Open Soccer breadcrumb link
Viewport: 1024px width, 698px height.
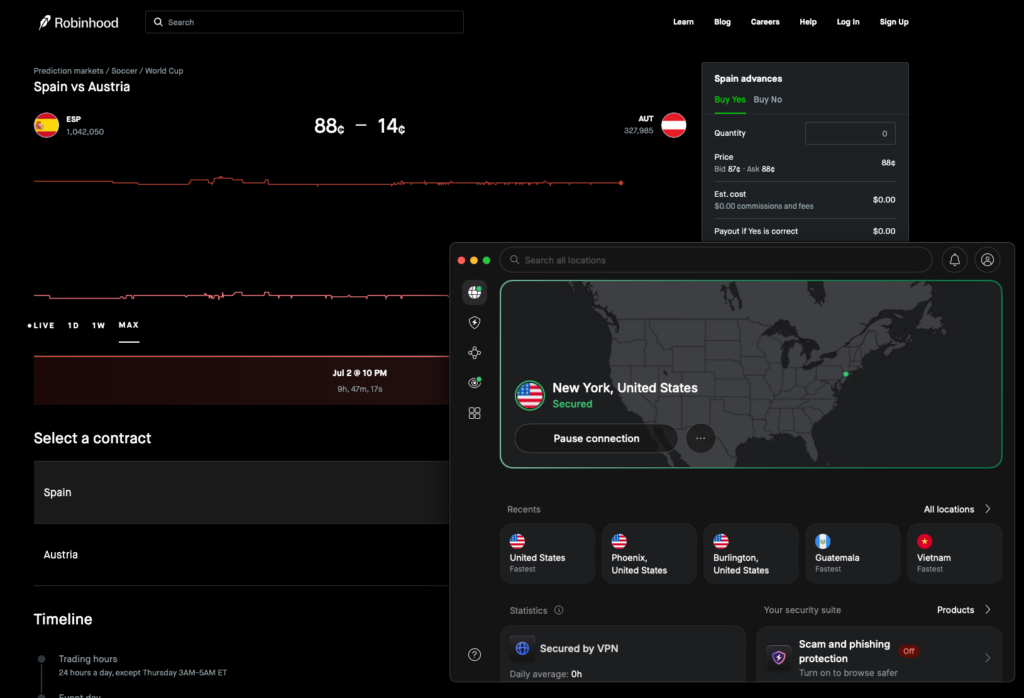point(124,71)
